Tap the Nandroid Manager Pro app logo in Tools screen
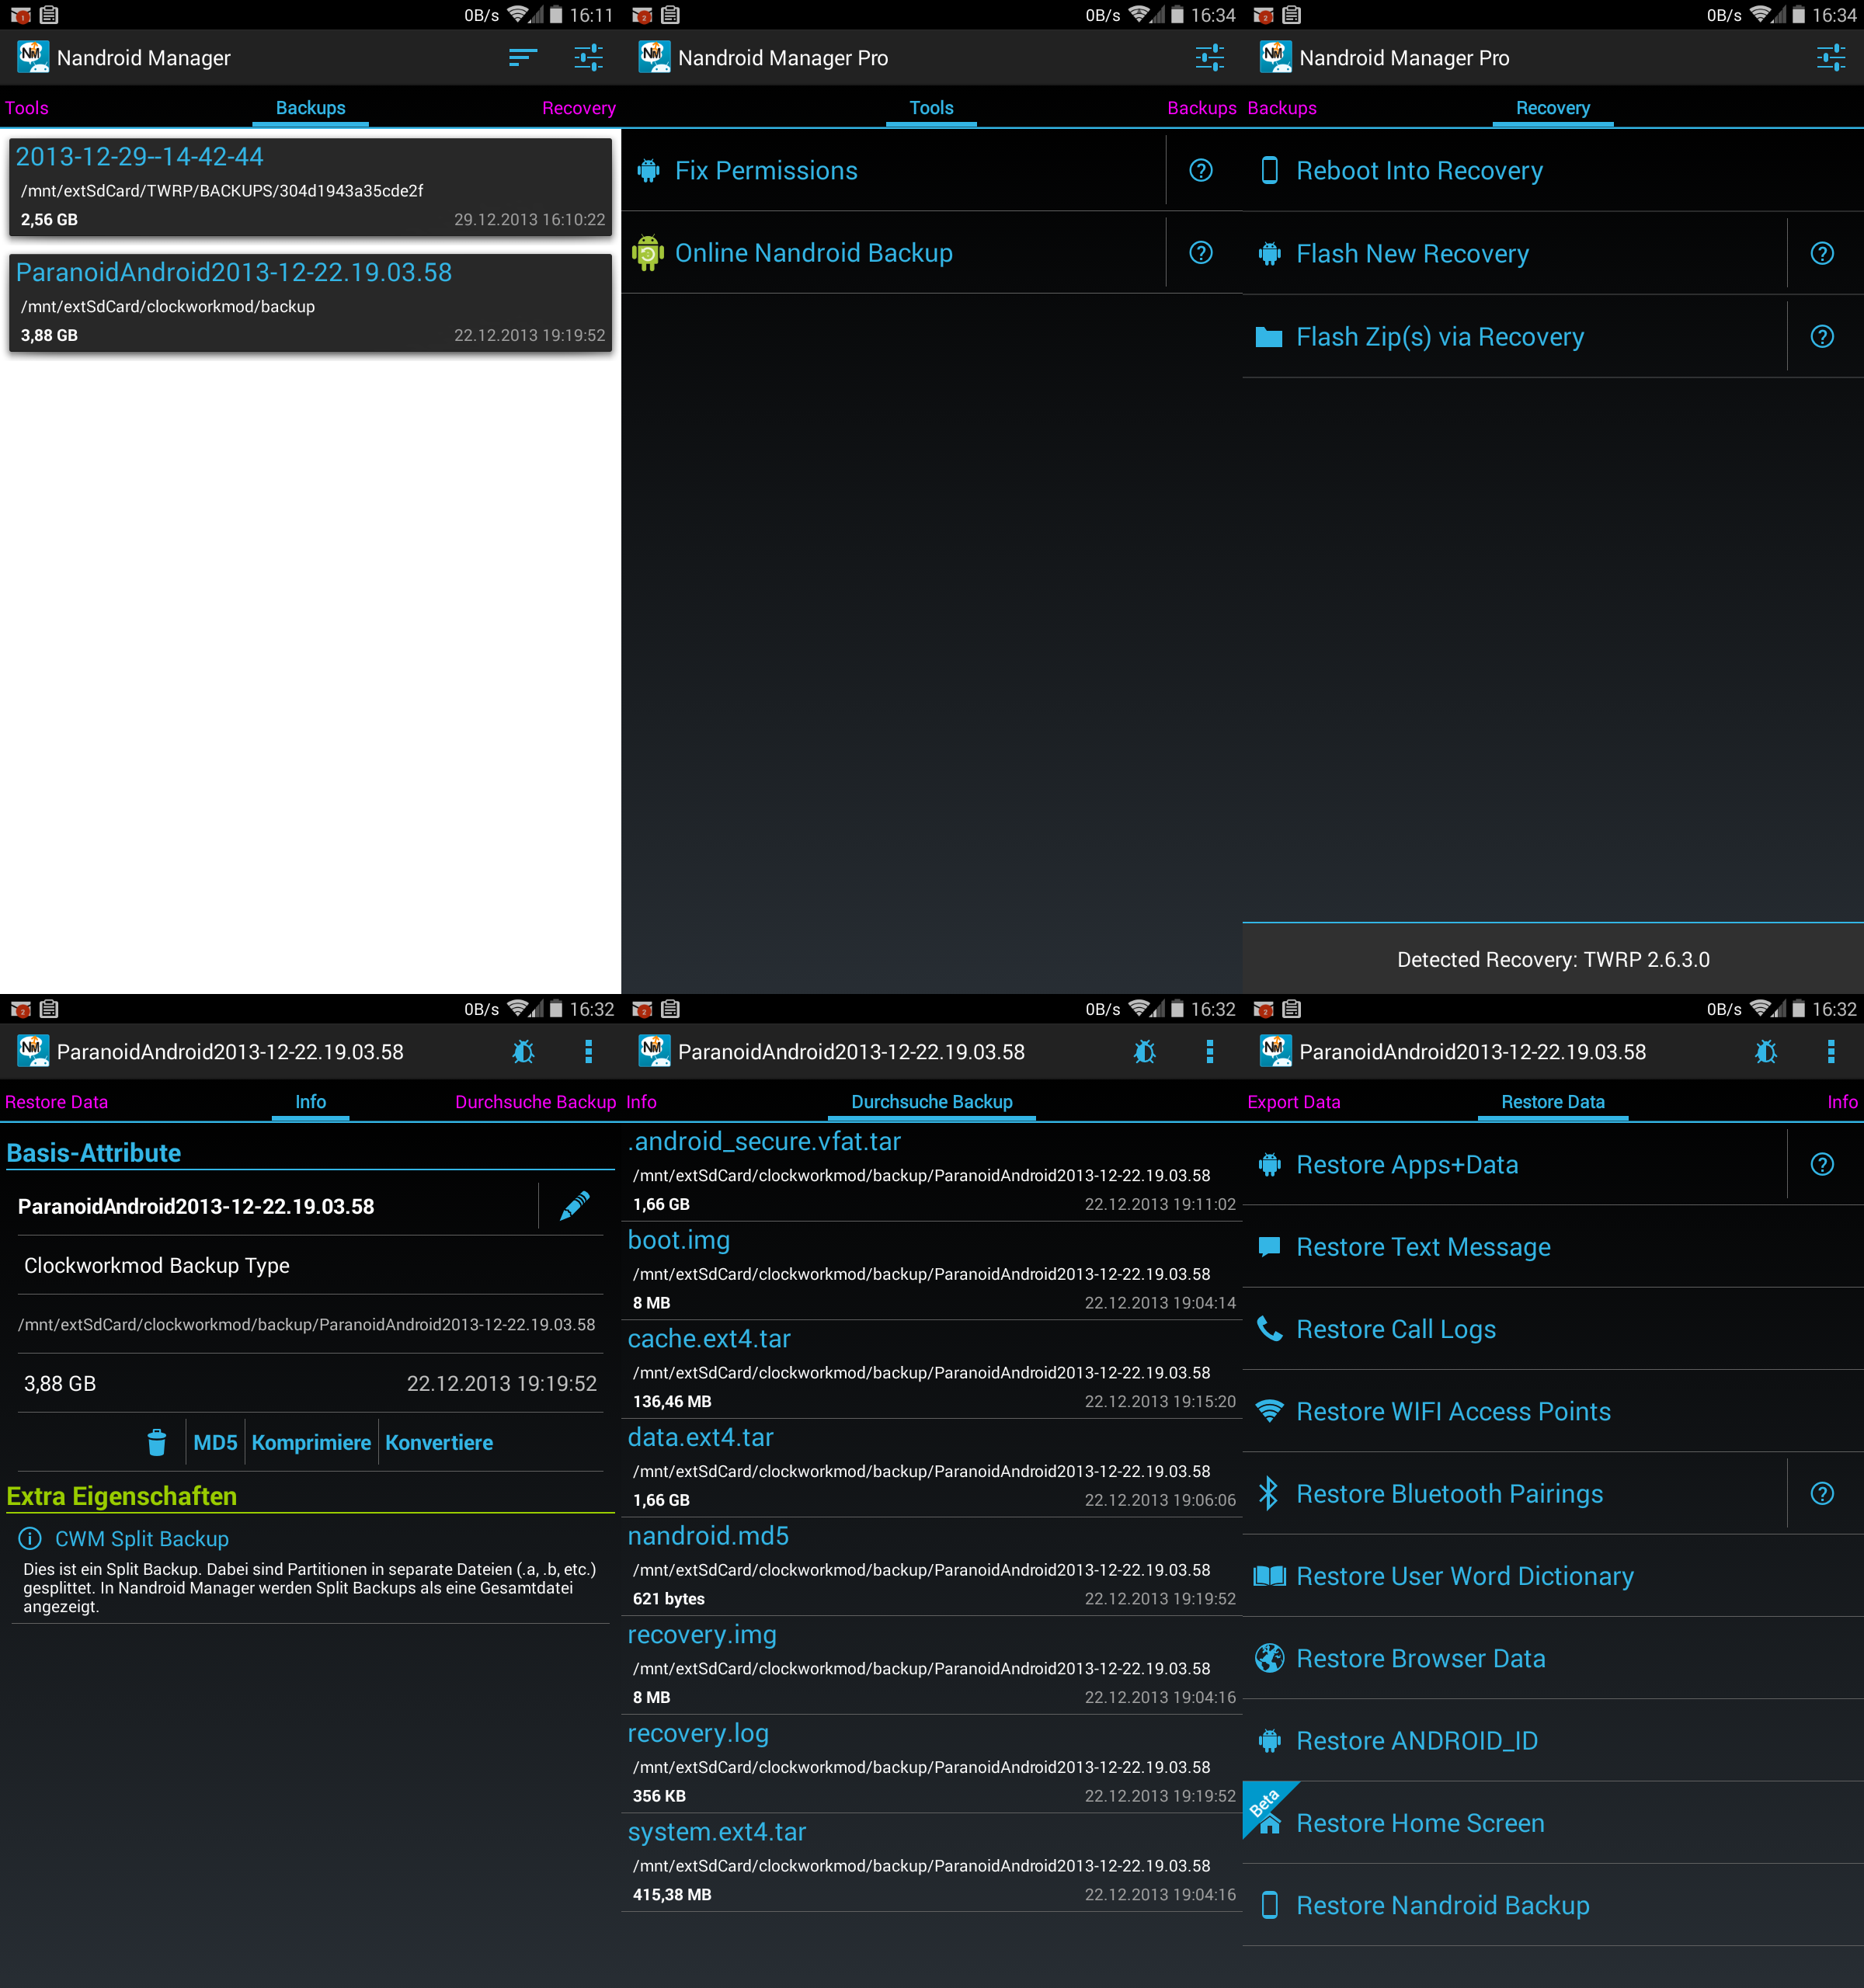This screenshot has width=1864, height=1988. tap(654, 57)
